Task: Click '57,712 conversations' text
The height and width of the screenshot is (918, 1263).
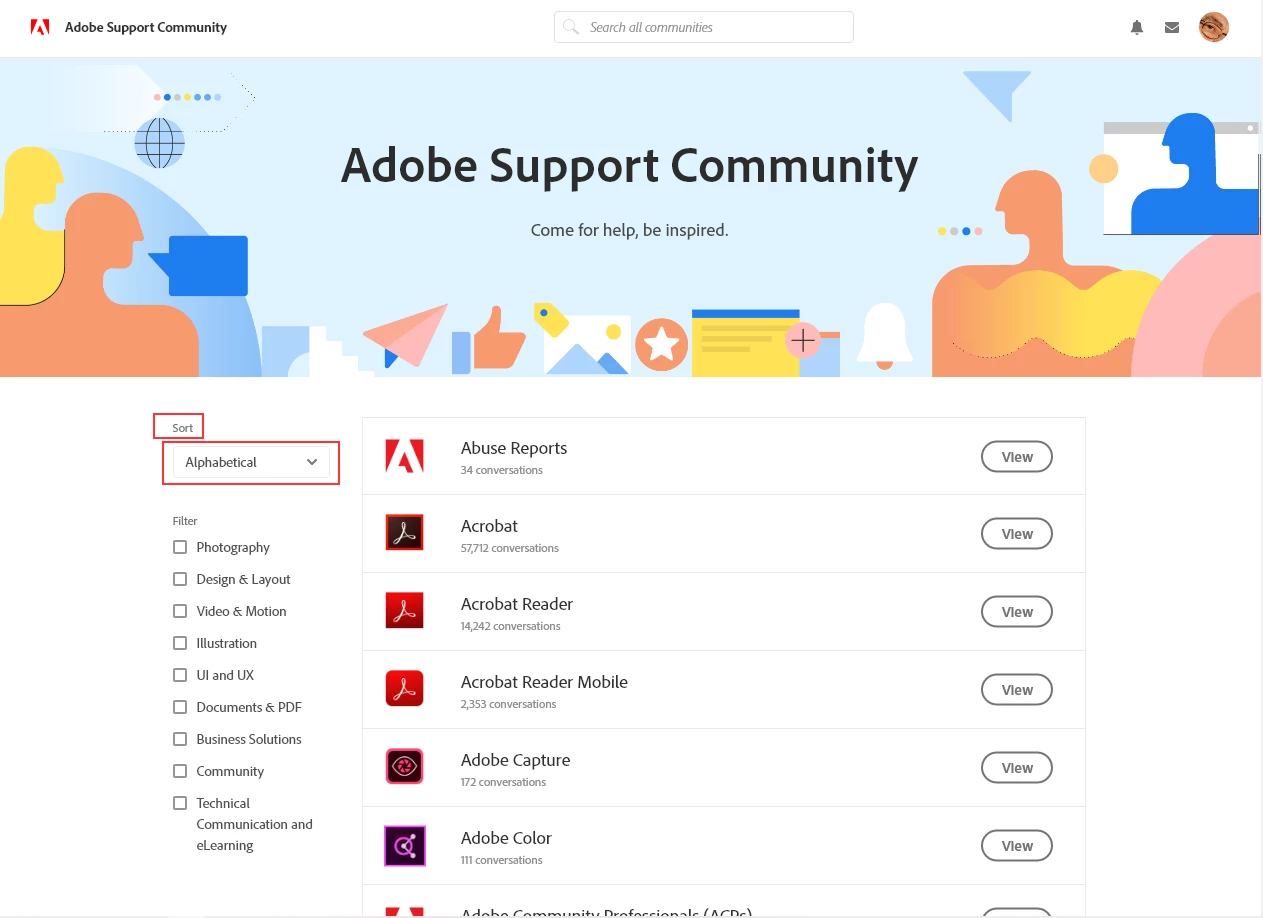Action: 510,548
